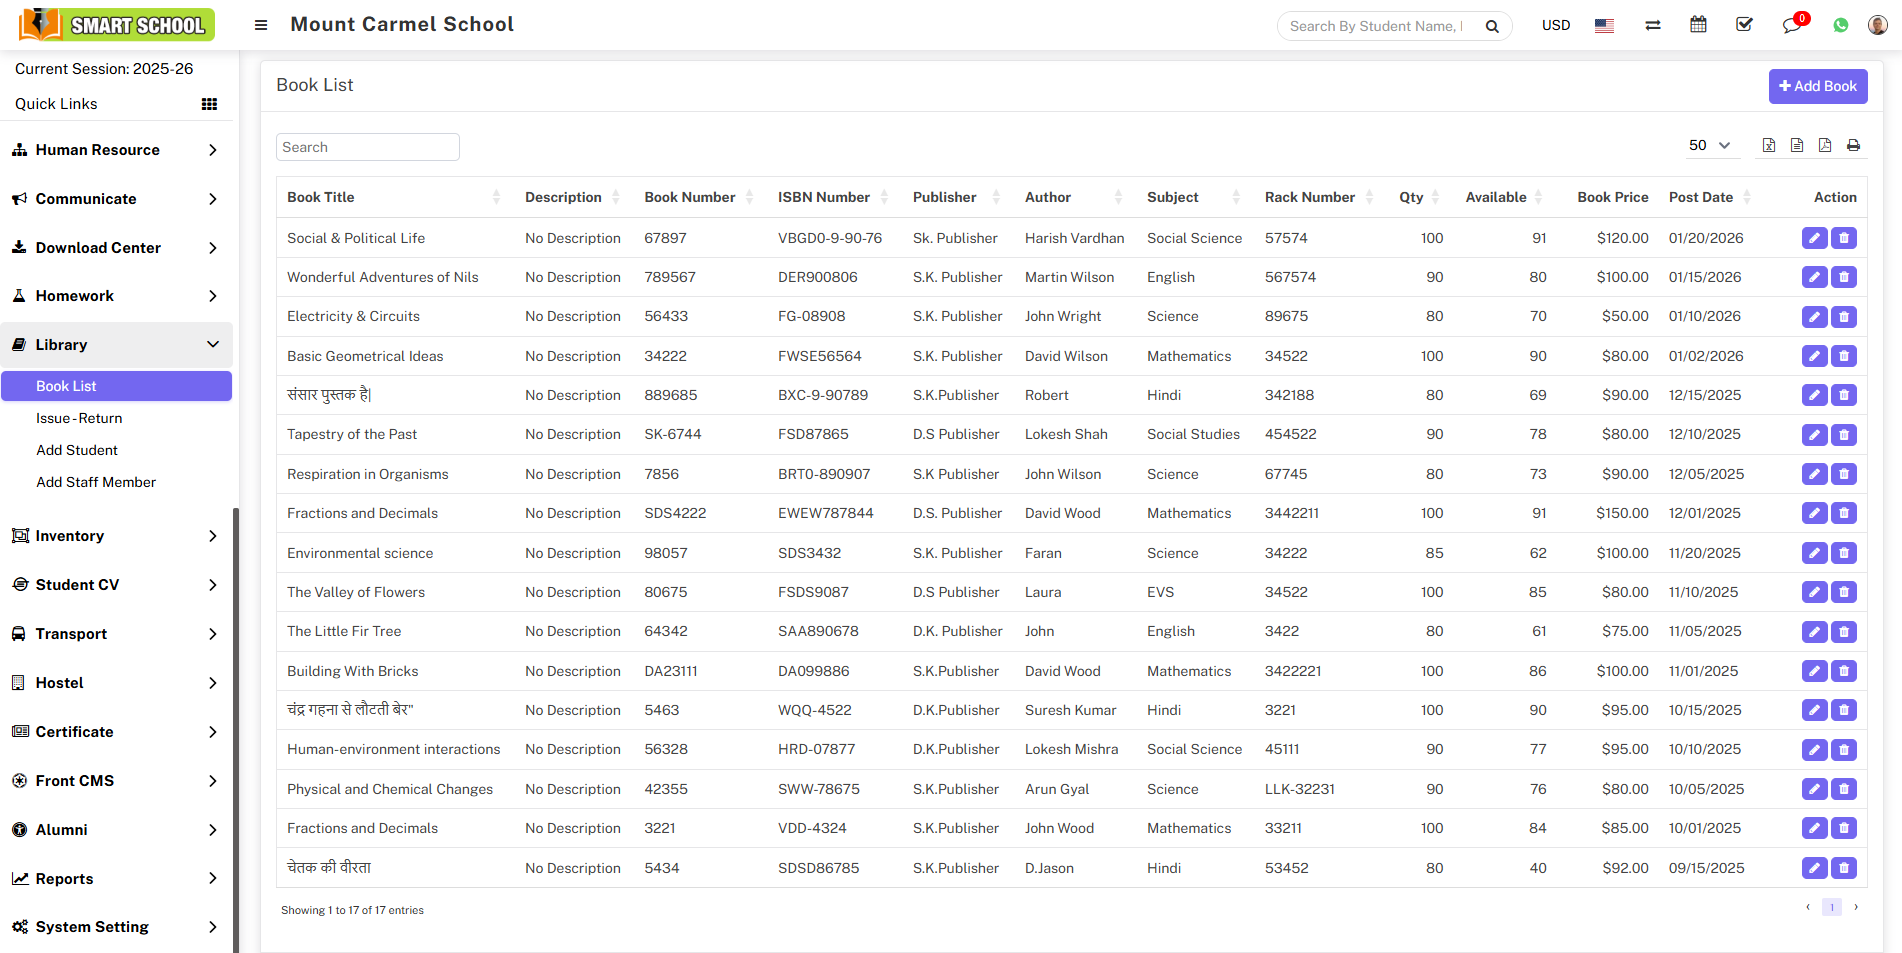Click the book list Search field

click(367, 147)
